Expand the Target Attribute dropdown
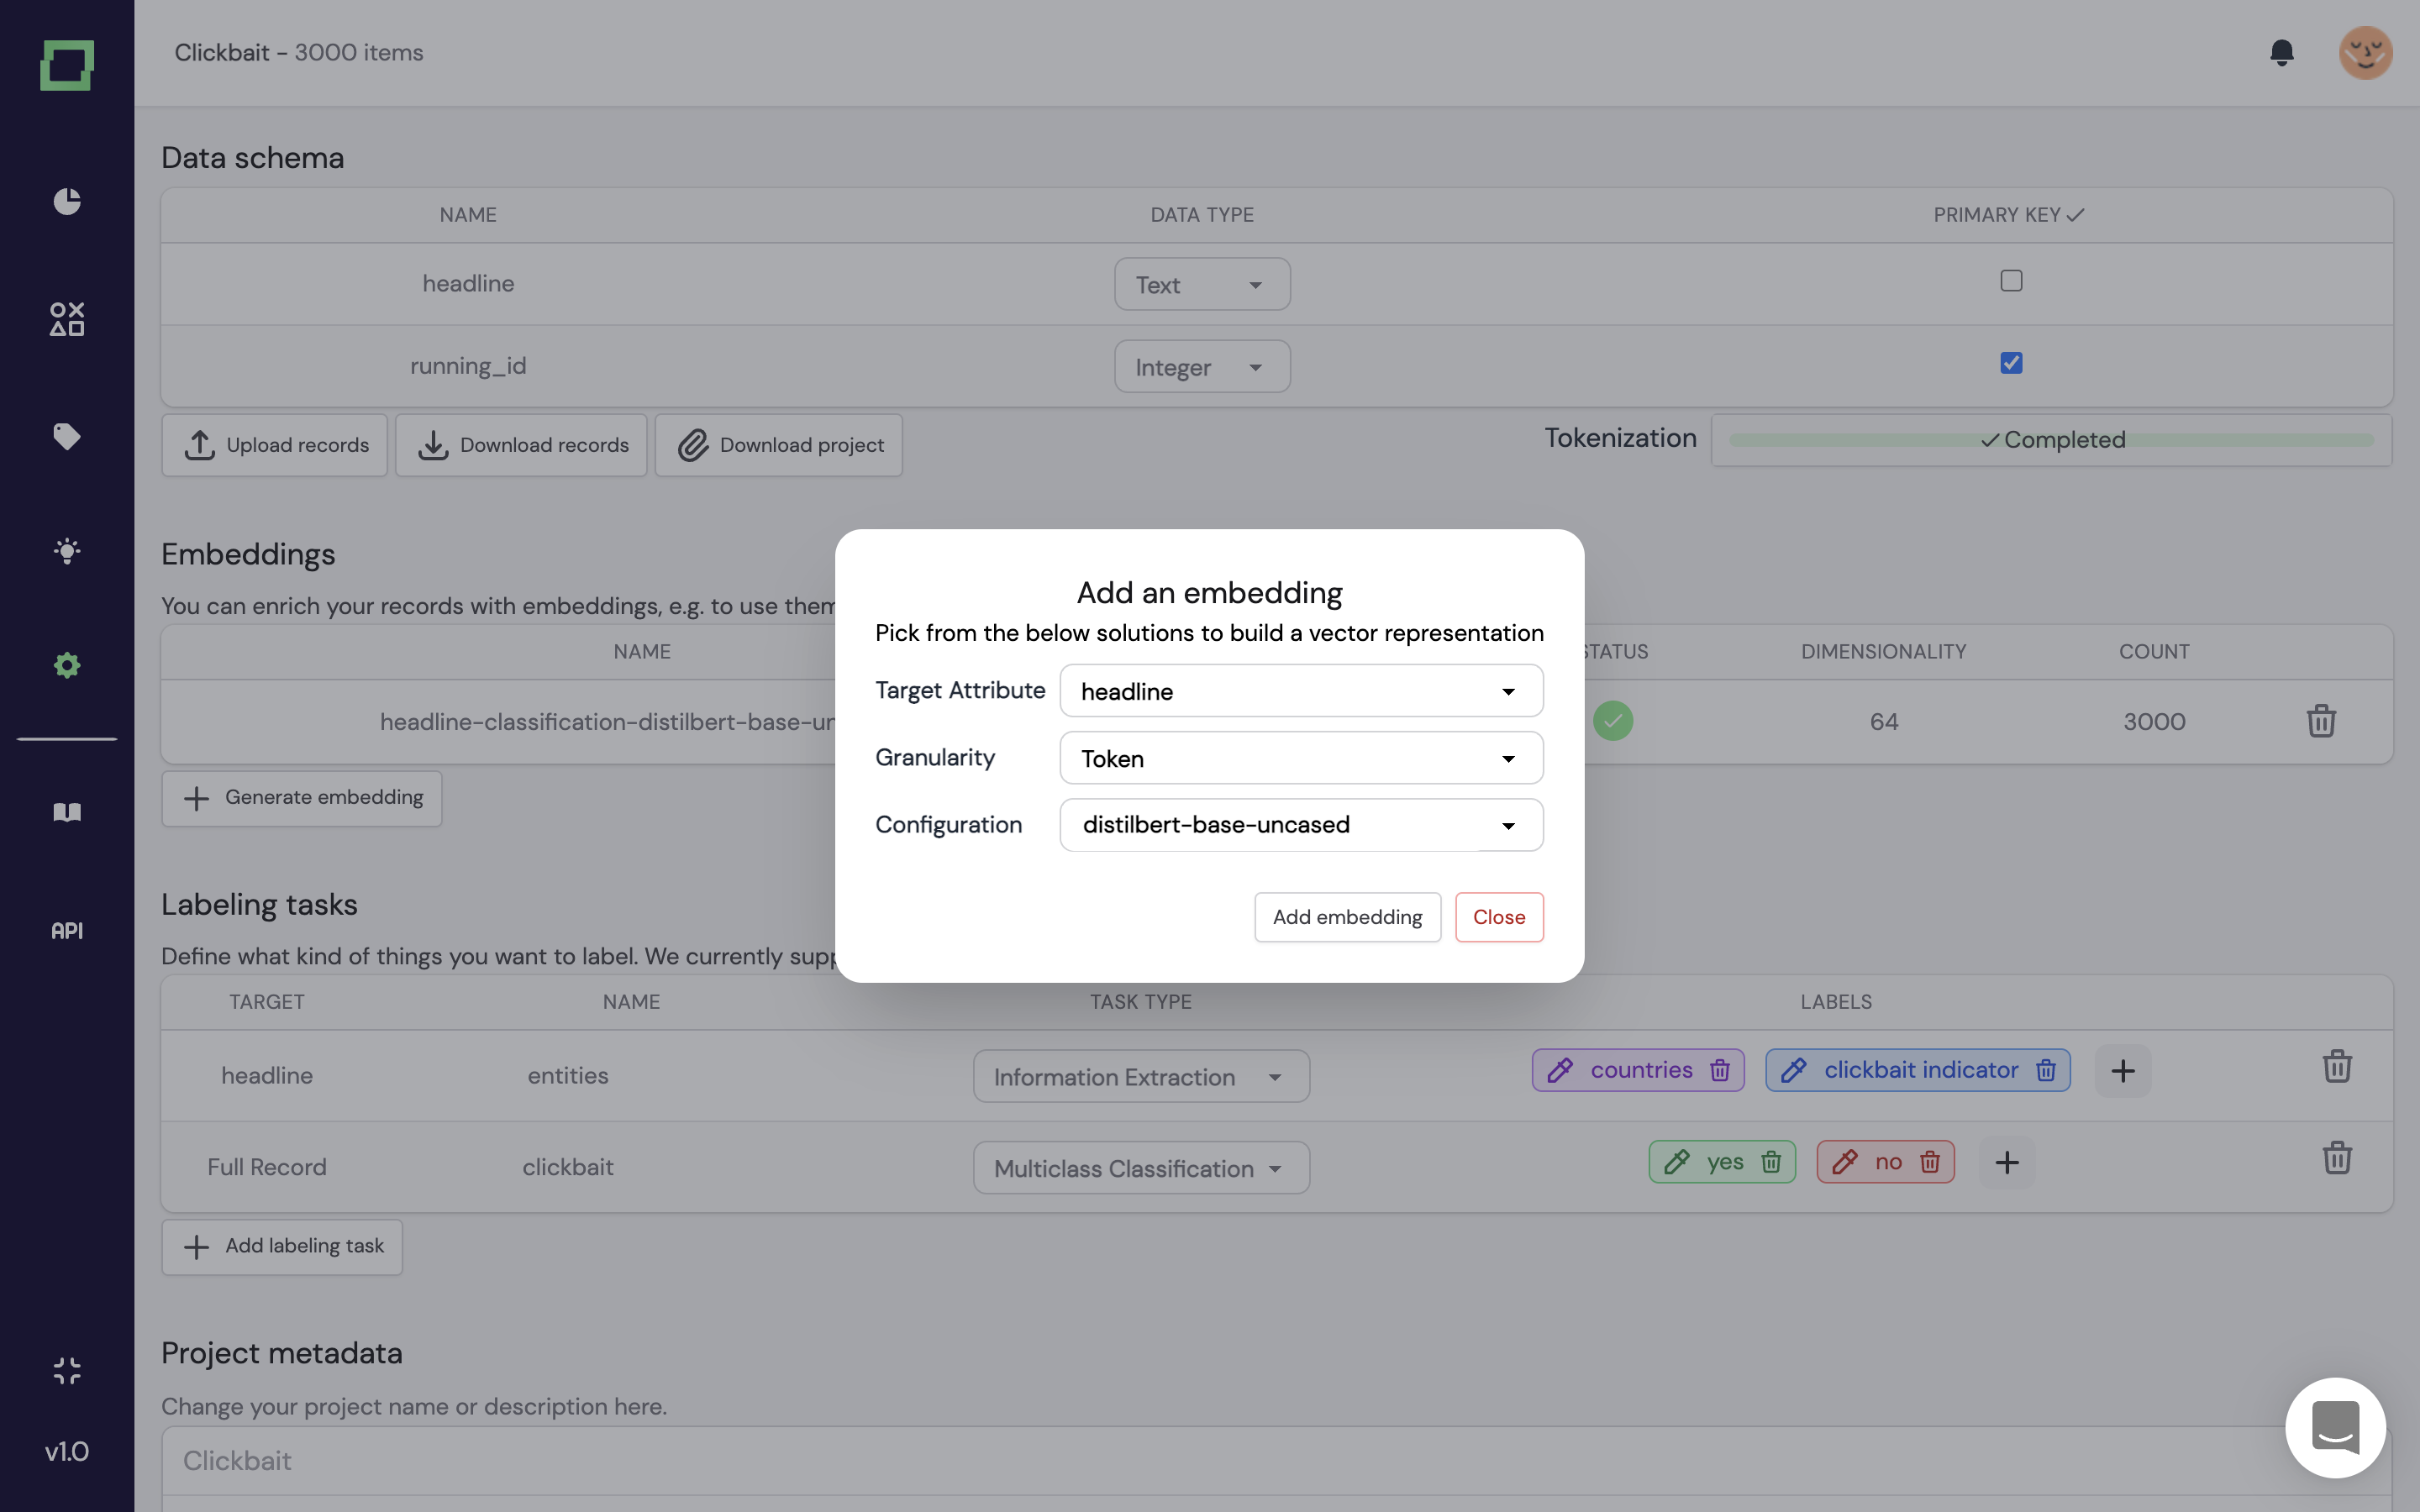 pos(1301,691)
